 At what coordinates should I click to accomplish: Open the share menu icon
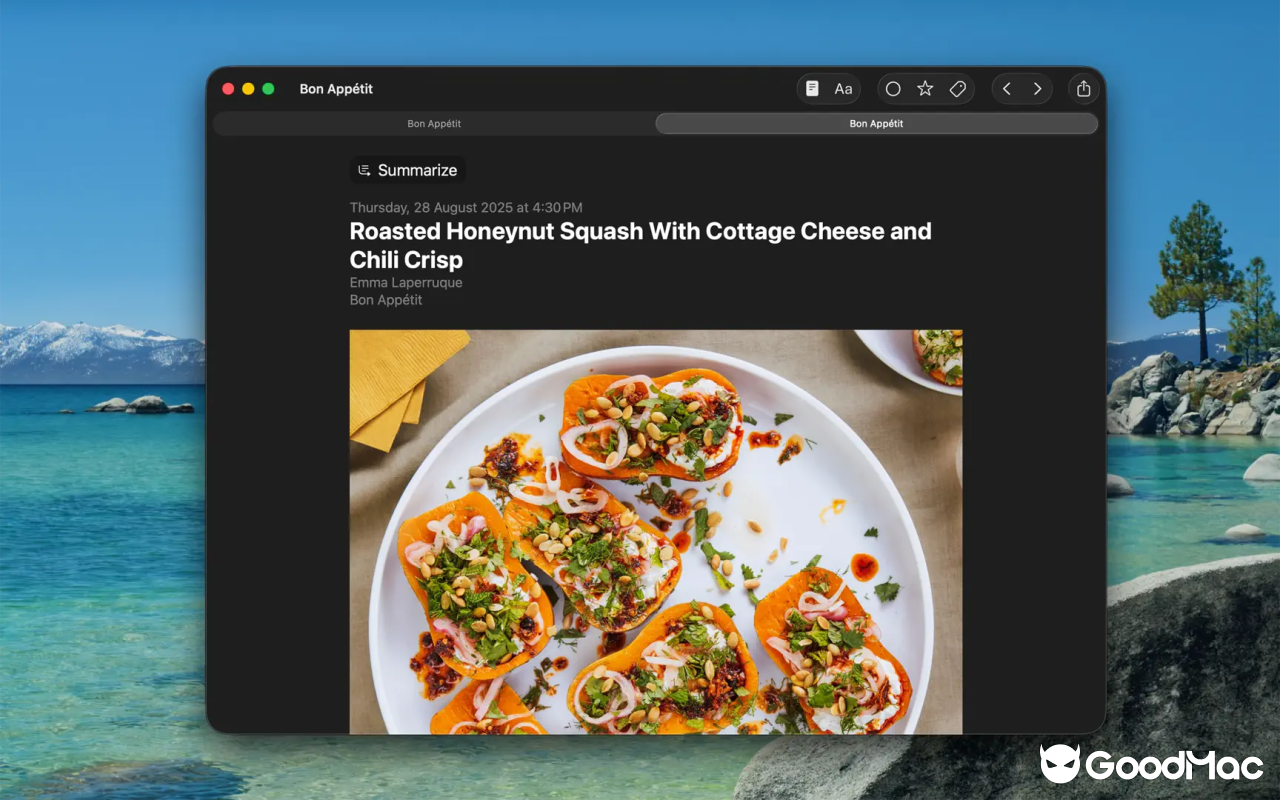coord(1083,89)
